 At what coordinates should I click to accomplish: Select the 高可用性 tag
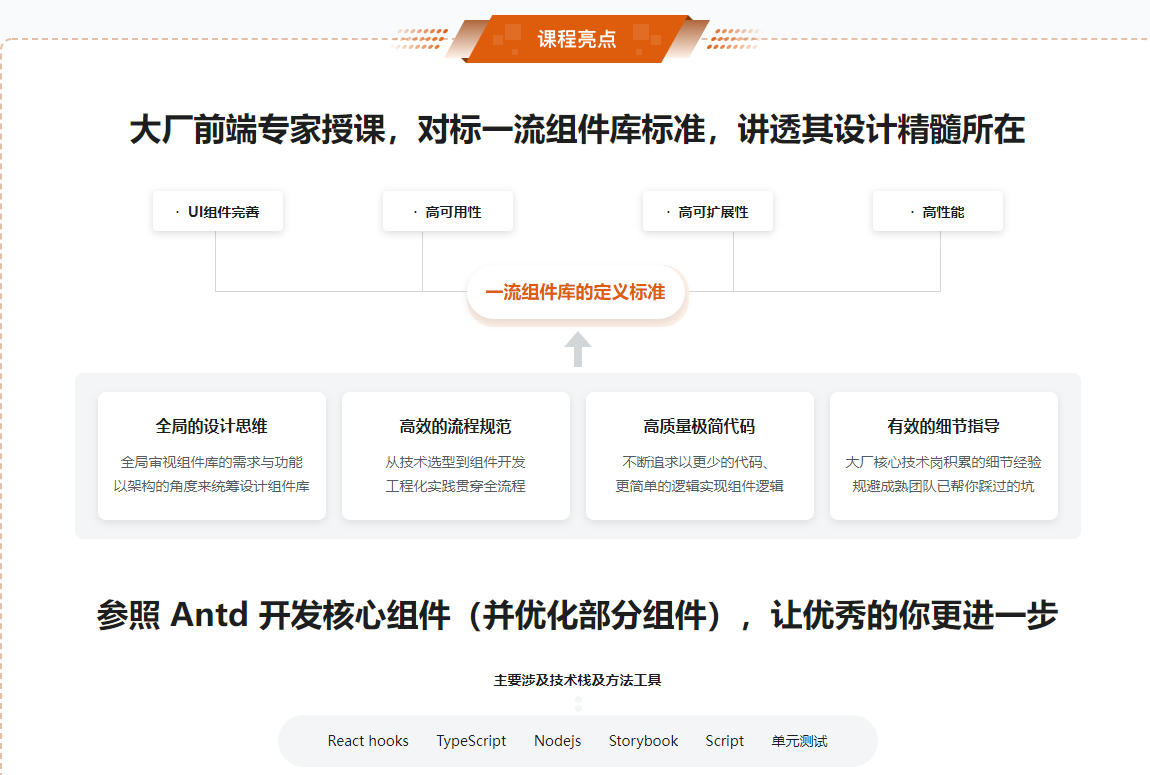point(448,212)
